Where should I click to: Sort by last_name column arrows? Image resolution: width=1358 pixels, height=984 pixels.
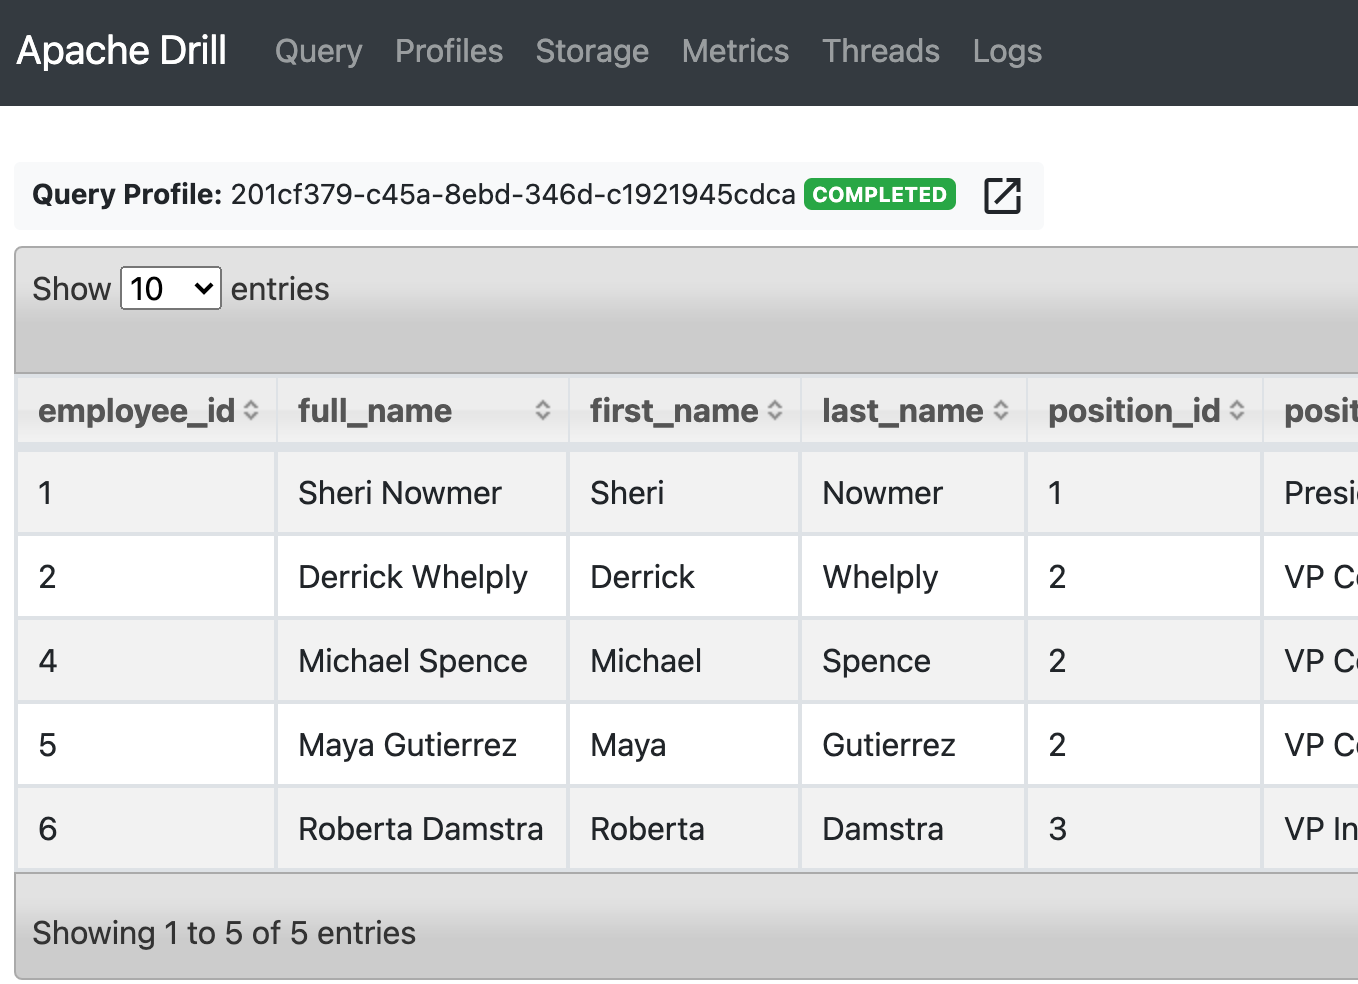click(1001, 410)
